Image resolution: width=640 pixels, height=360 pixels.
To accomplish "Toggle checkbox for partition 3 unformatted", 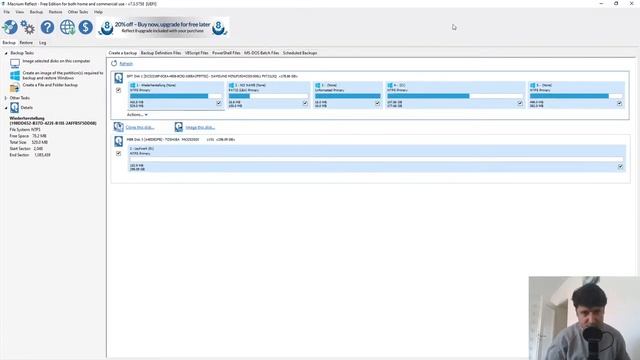I will click(x=378, y=103).
